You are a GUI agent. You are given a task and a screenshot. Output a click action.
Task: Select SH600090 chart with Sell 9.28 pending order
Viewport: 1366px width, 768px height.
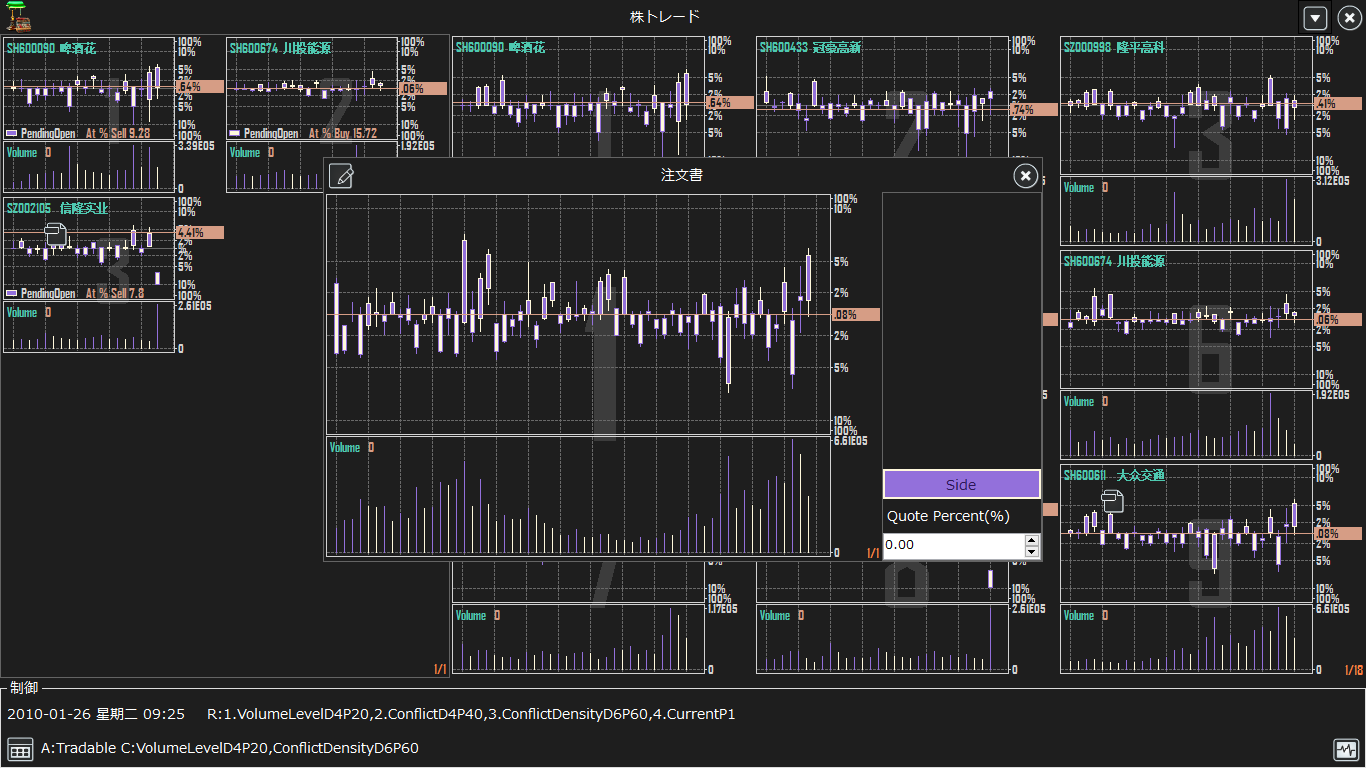(x=88, y=89)
